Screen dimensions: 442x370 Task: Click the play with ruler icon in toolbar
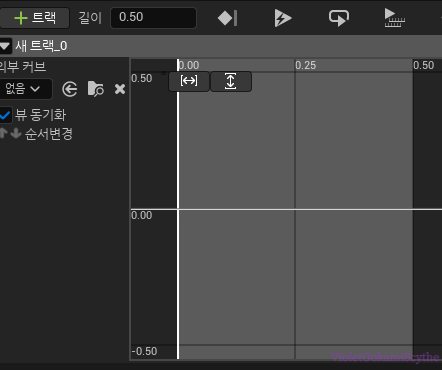coord(394,18)
